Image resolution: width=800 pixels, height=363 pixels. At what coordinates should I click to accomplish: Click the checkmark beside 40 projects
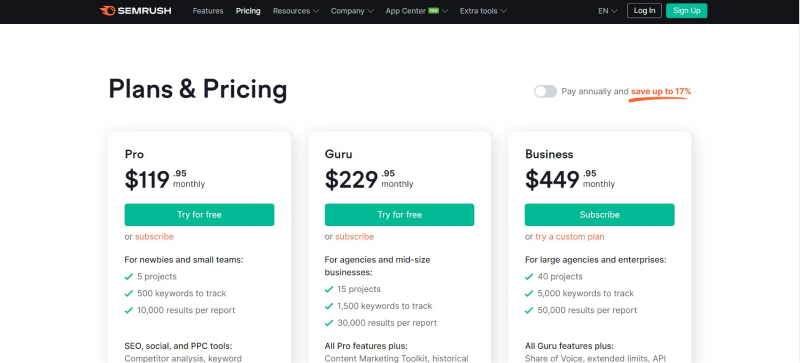529,277
